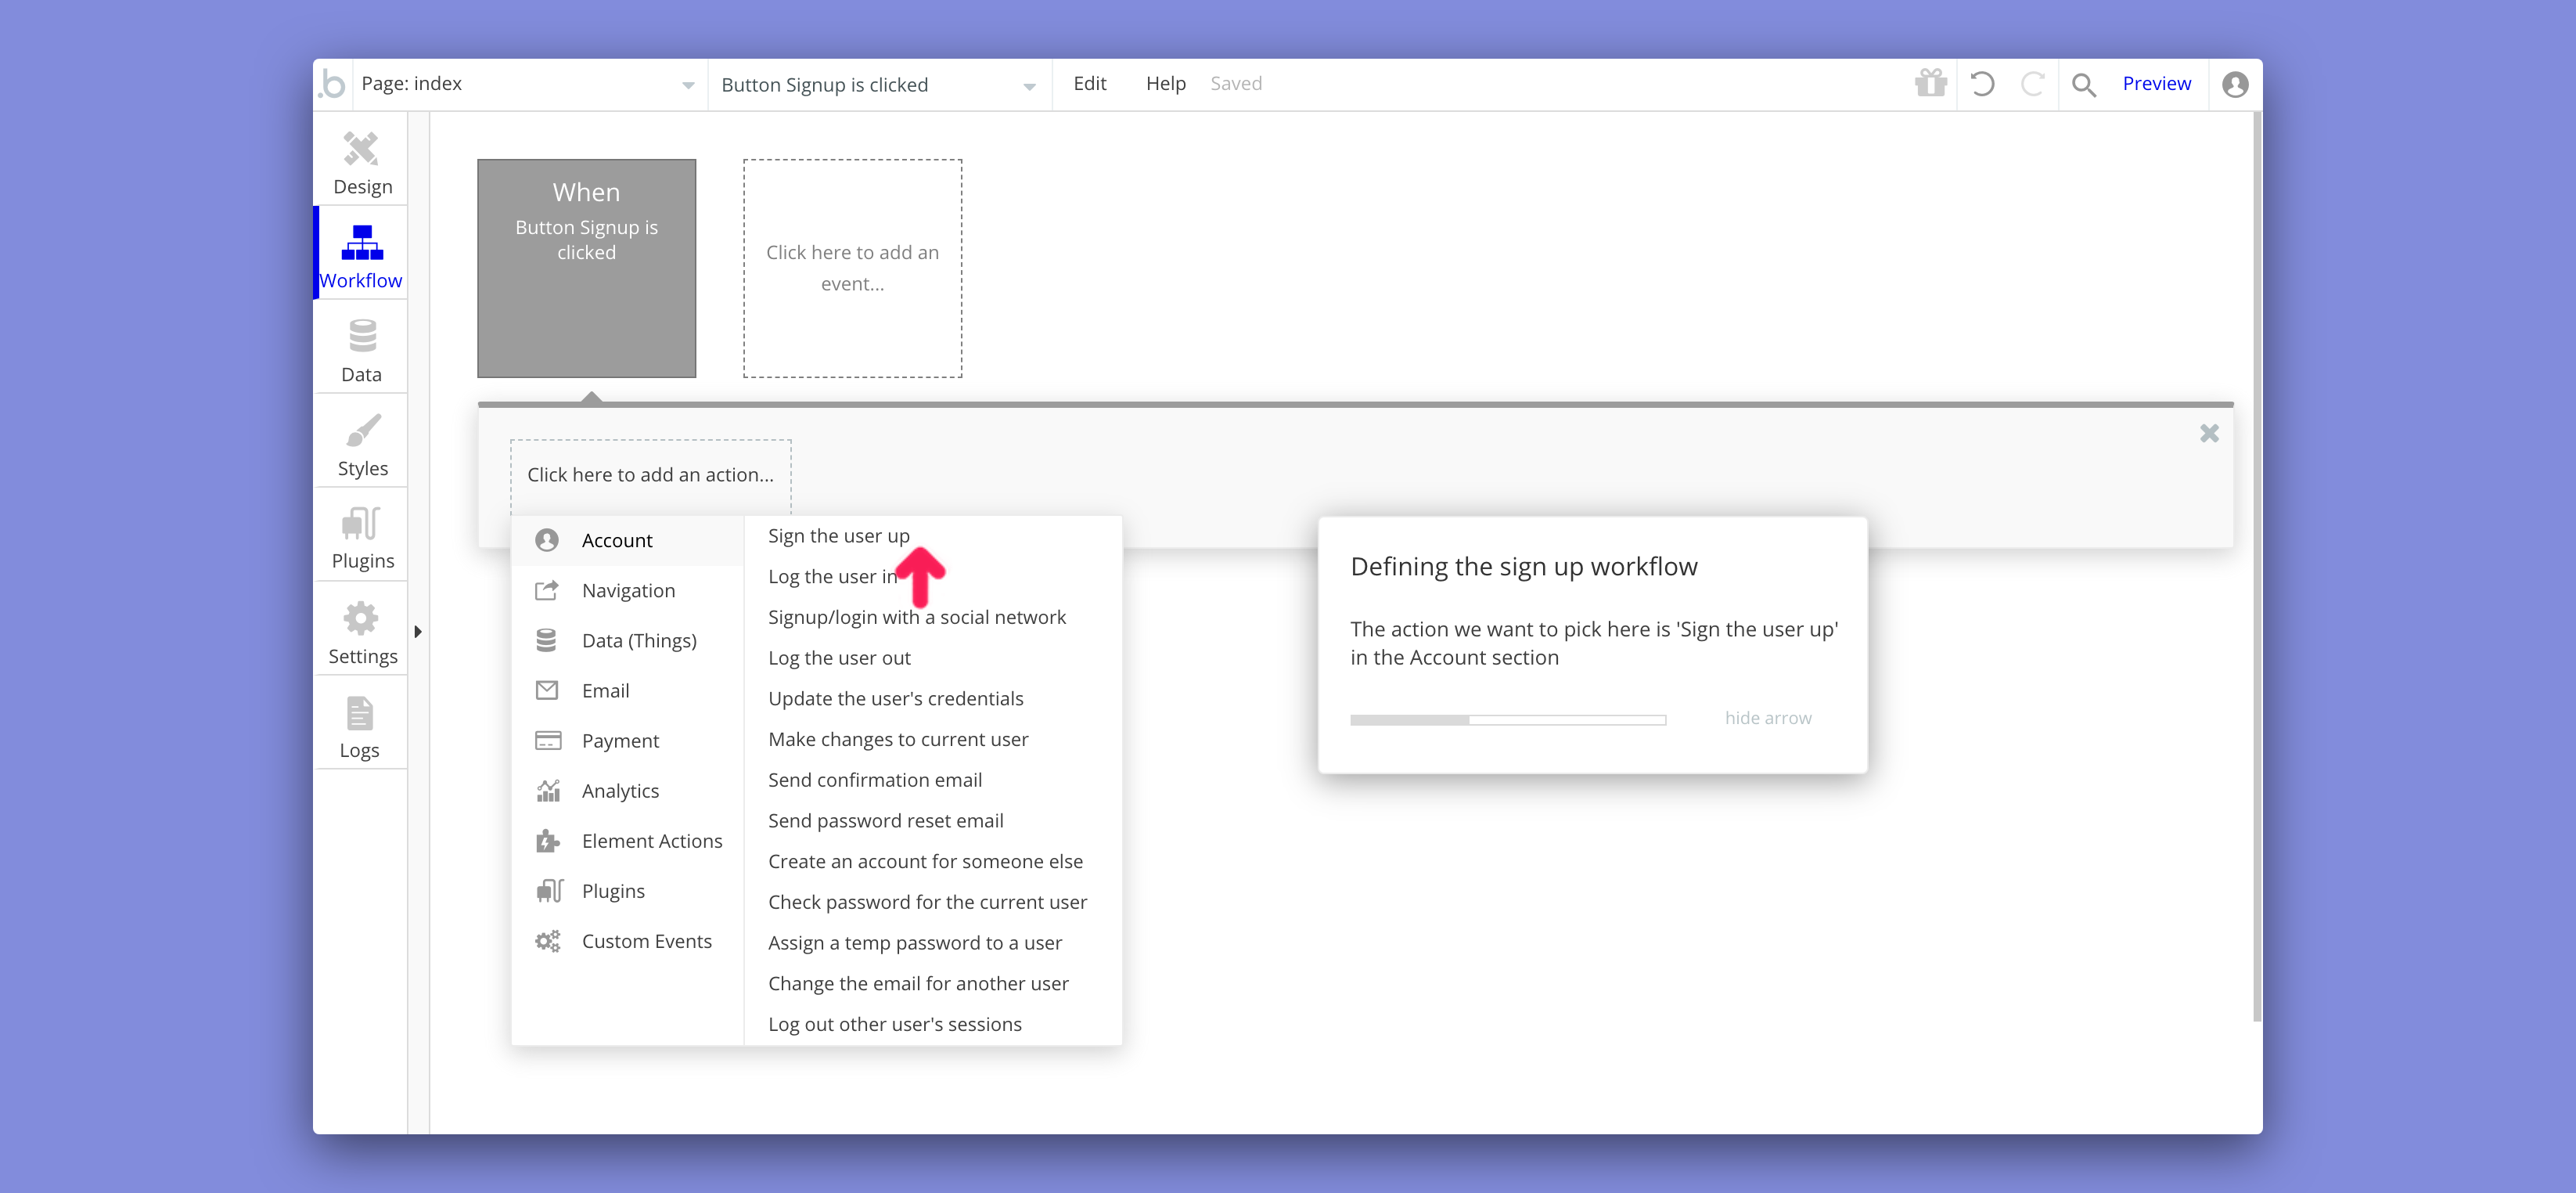Open the user profile avatar icon
Viewport: 2576px width, 1193px height.
(2235, 85)
